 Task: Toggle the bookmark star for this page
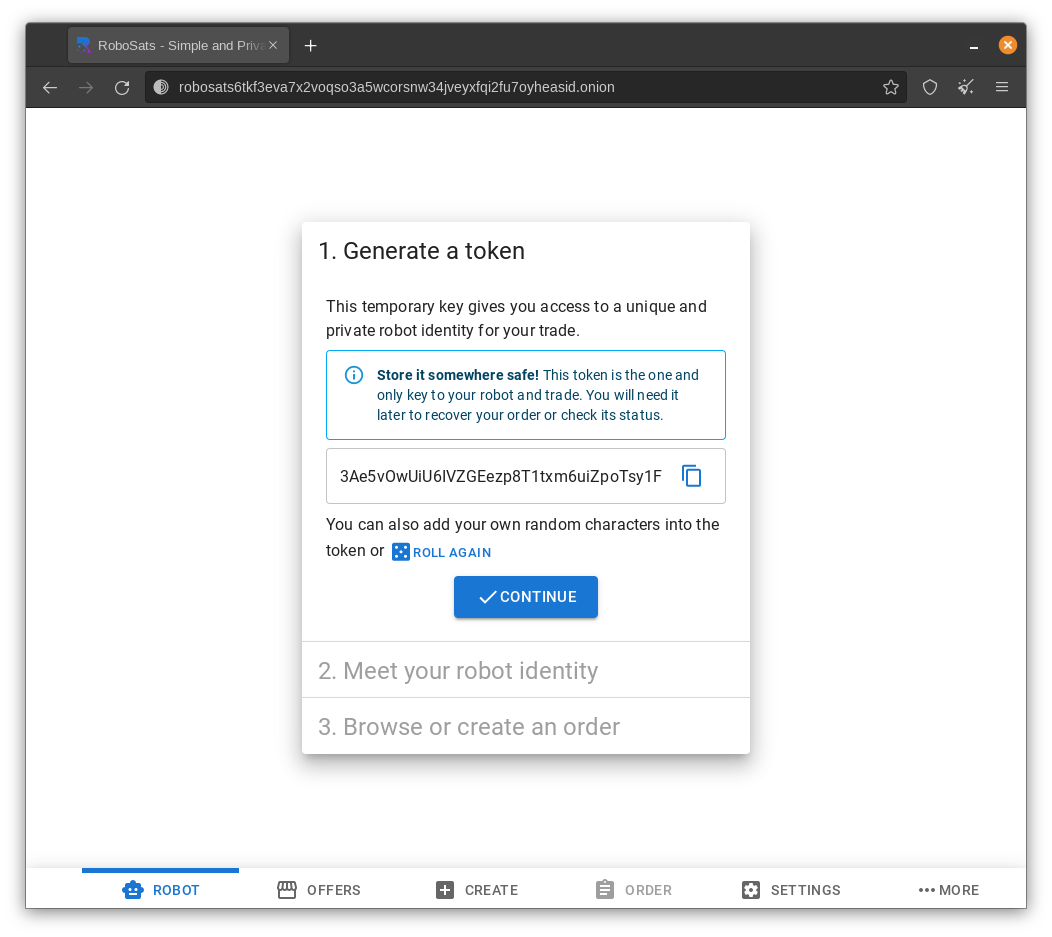(x=891, y=87)
